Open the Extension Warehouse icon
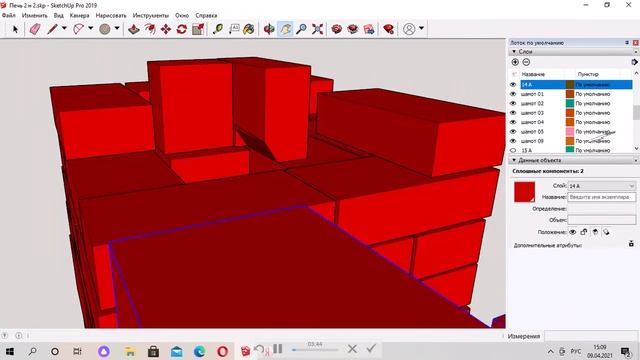This screenshot has height=360, width=640. pyautogui.click(x=353, y=29)
